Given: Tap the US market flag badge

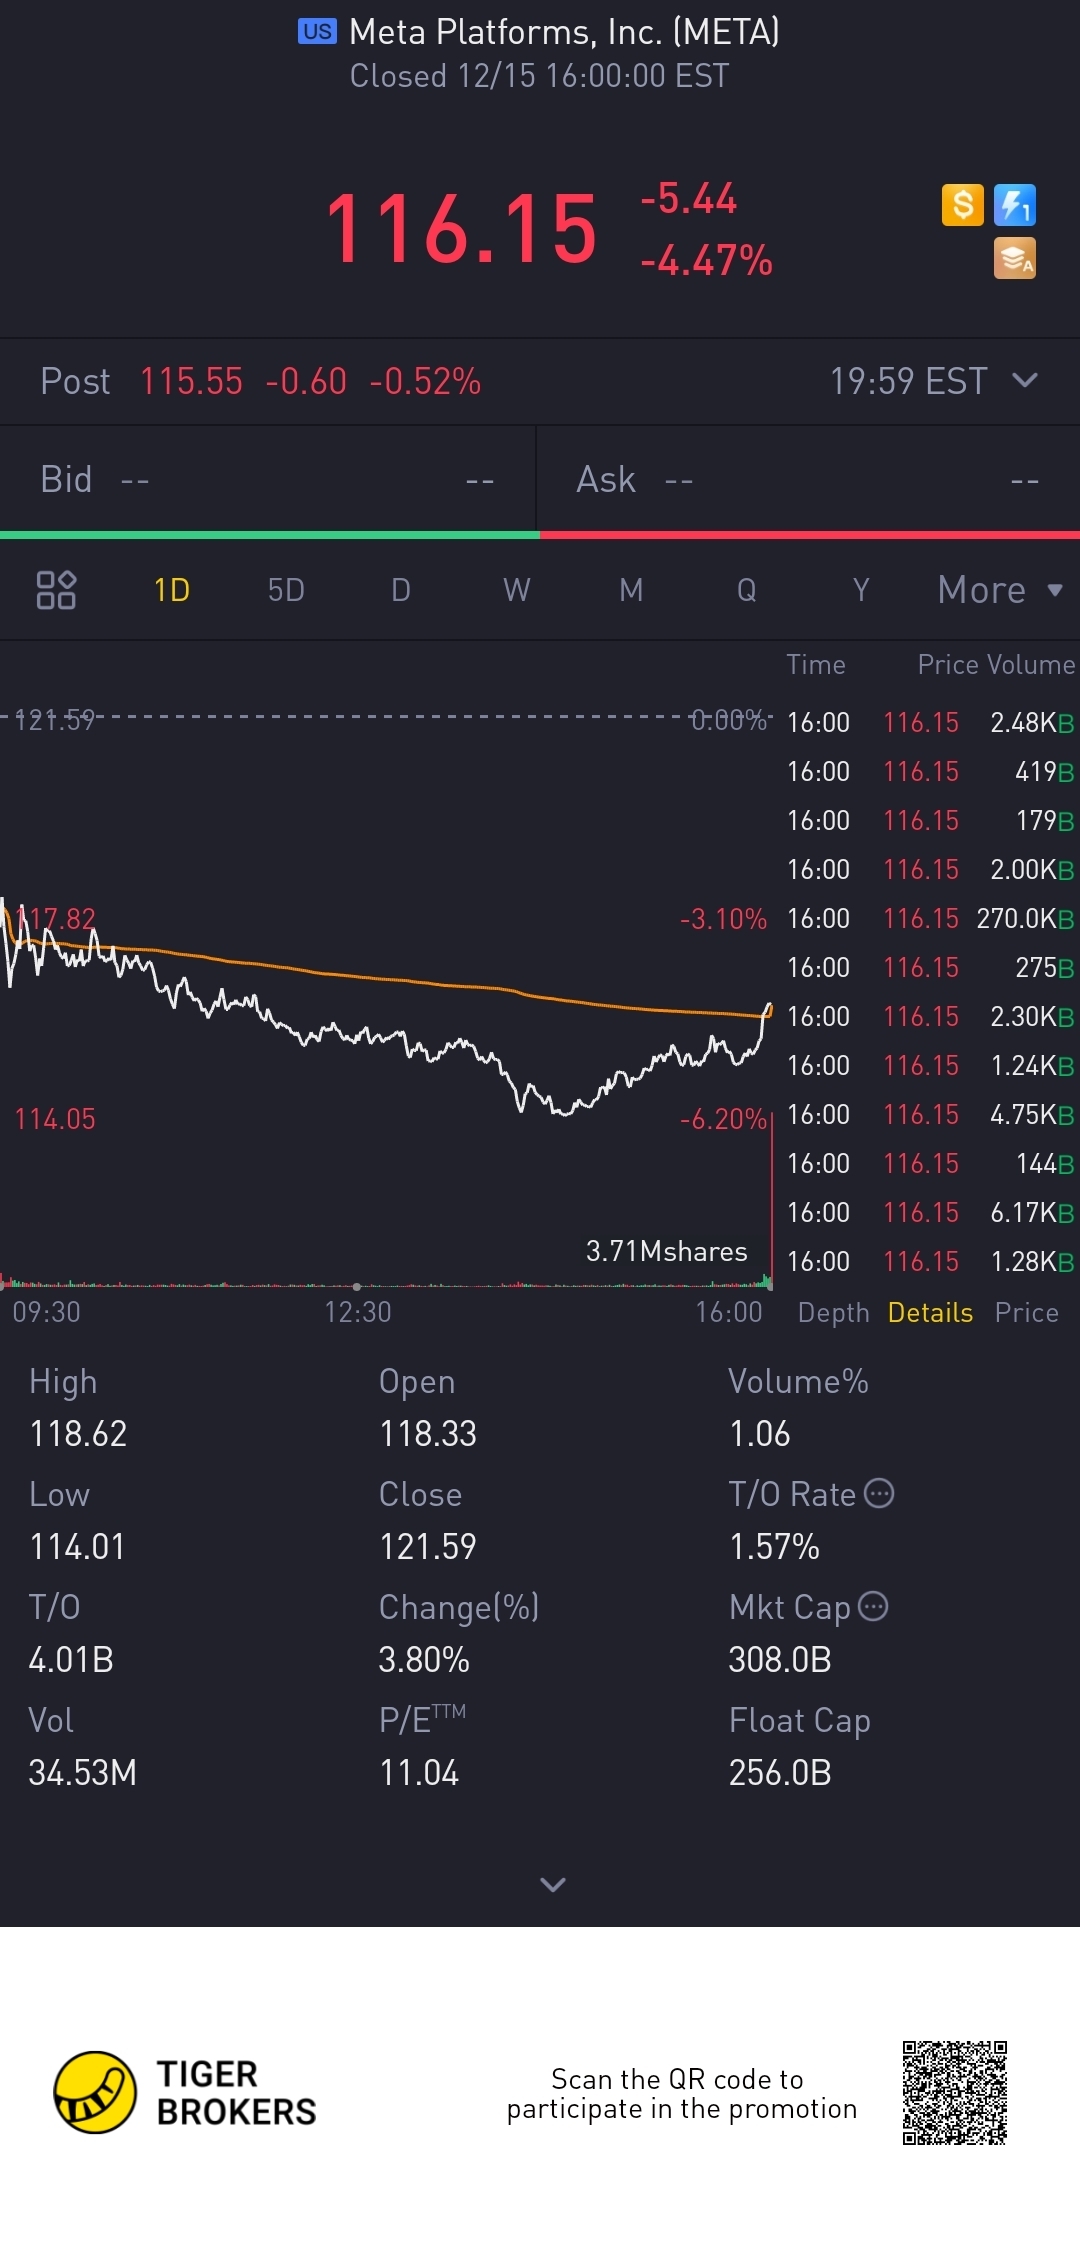Looking at the screenshot, I should [317, 31].
